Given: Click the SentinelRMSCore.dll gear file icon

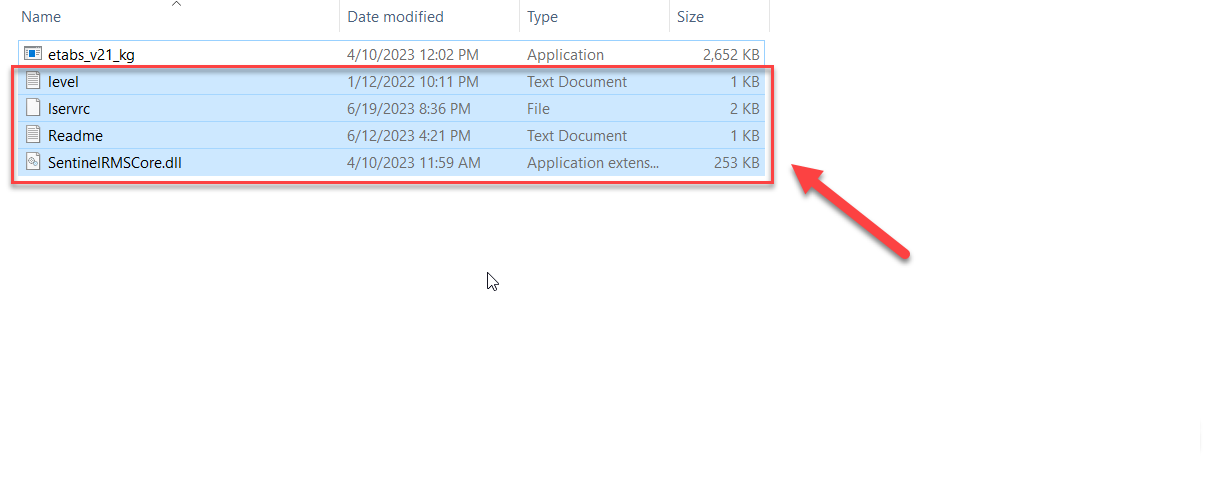Looking at the screenshot, I should pyautogui.click(x=33, y=162).
